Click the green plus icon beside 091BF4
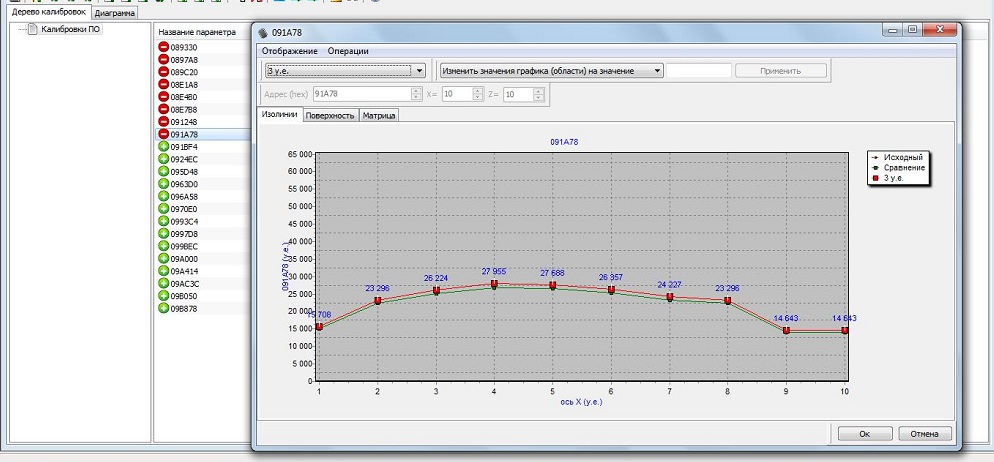Viewport: 994px width, 462px height. tap(164, 147)
